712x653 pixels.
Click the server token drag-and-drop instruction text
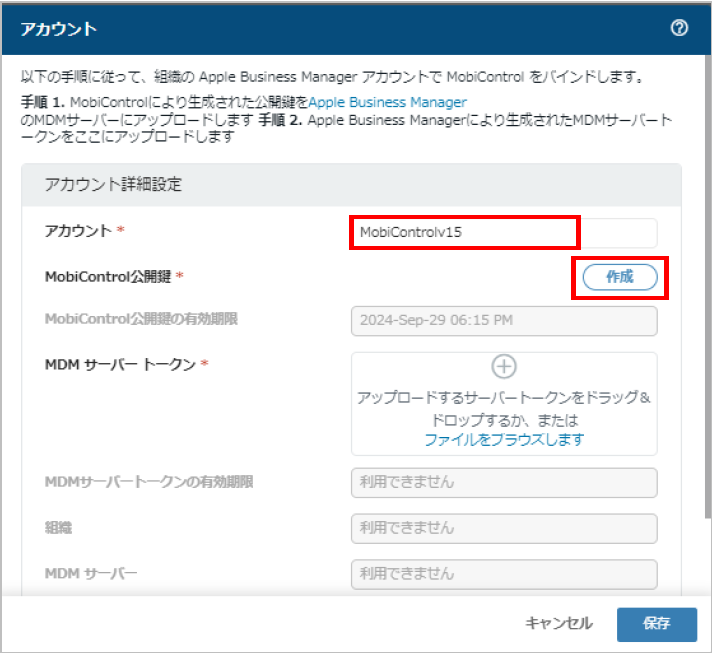pyautogui.click(x=504, y=409)
